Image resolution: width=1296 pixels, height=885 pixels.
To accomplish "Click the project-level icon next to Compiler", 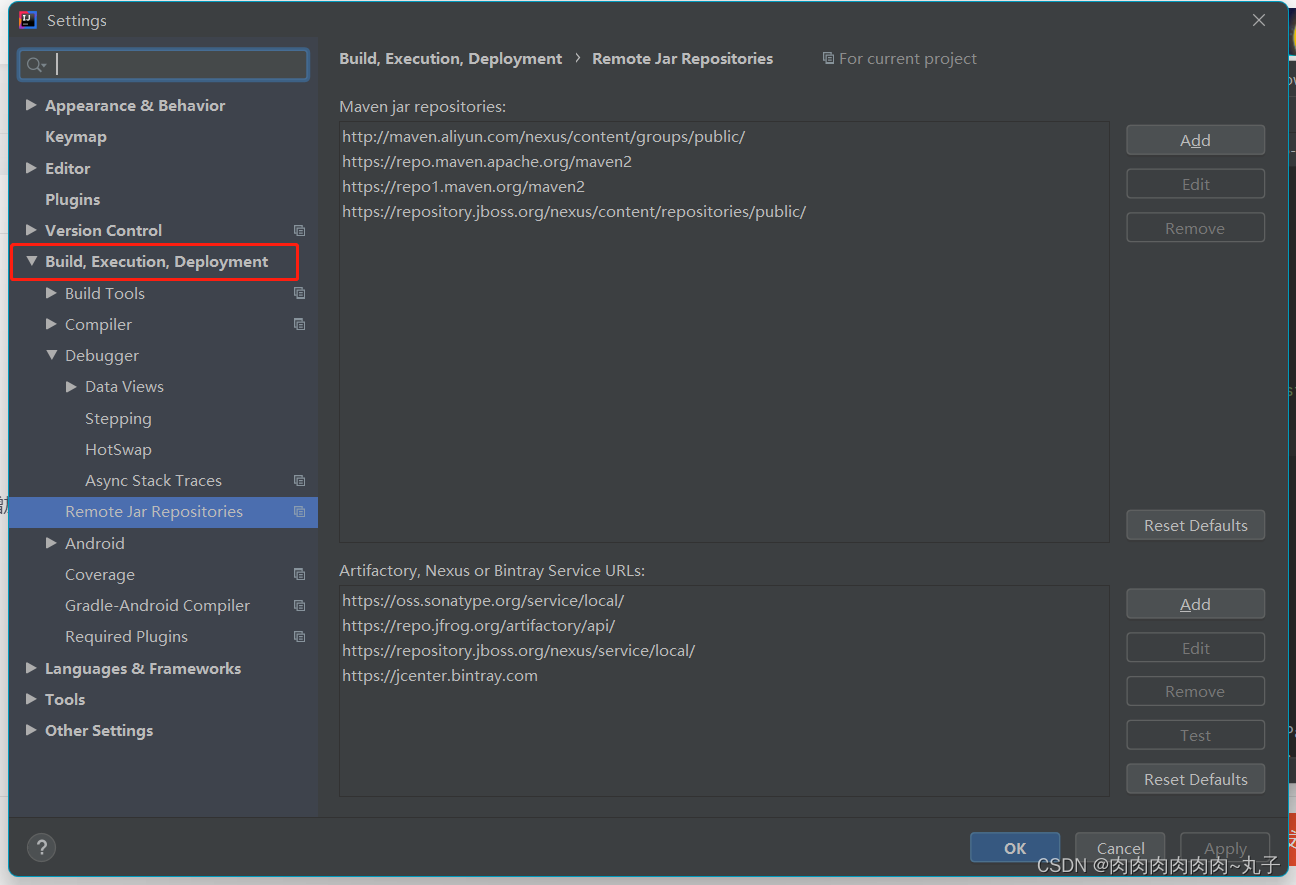I will (x=299, y=325).
